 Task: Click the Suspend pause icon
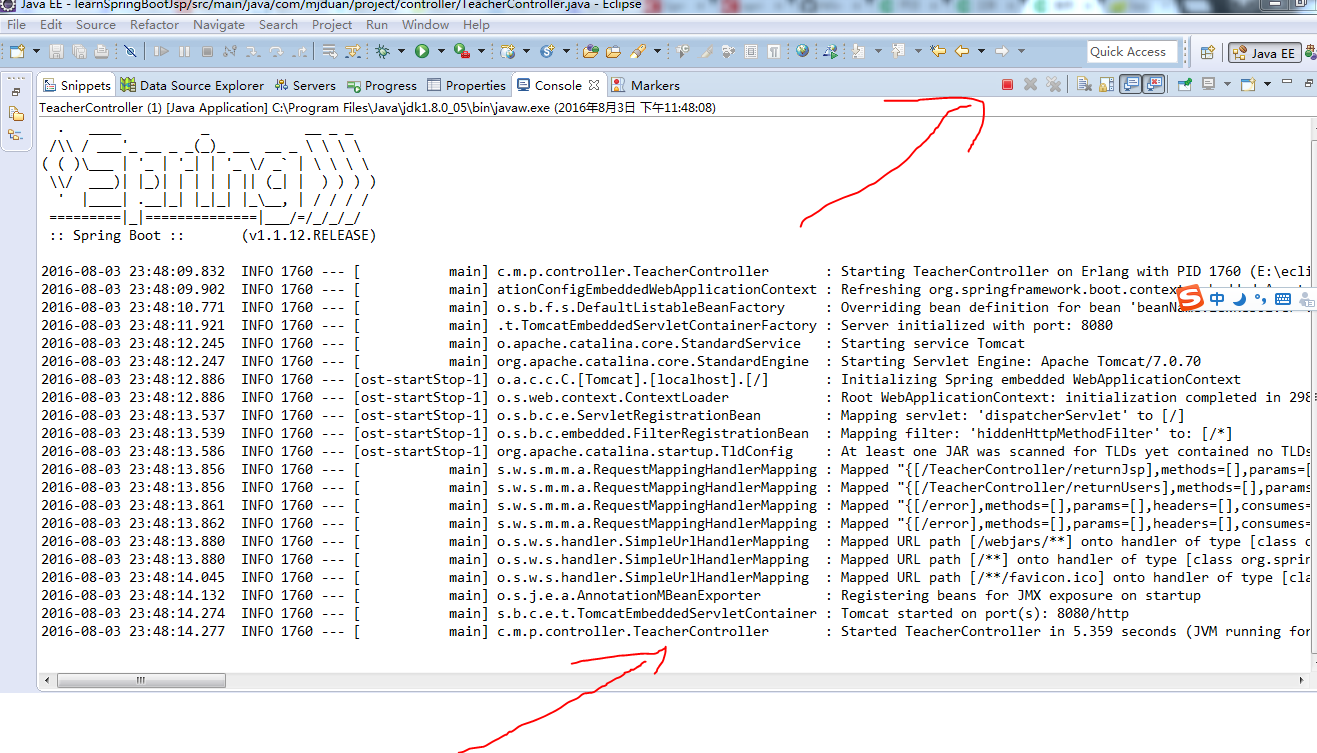point(184,51)
